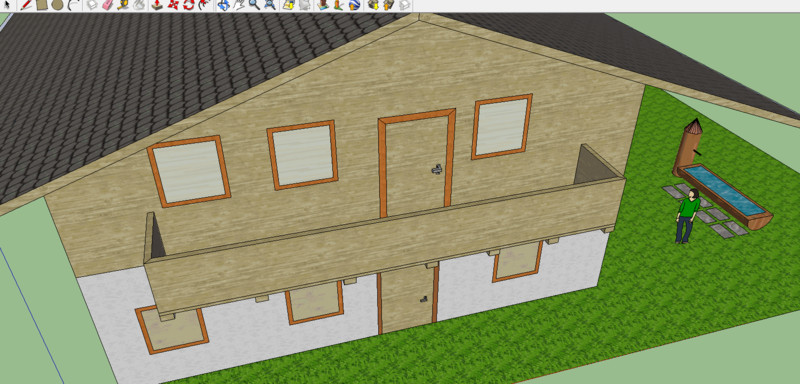Screen dimensions: 800x384
Task: Select the Offset tool
Action: 204,5
